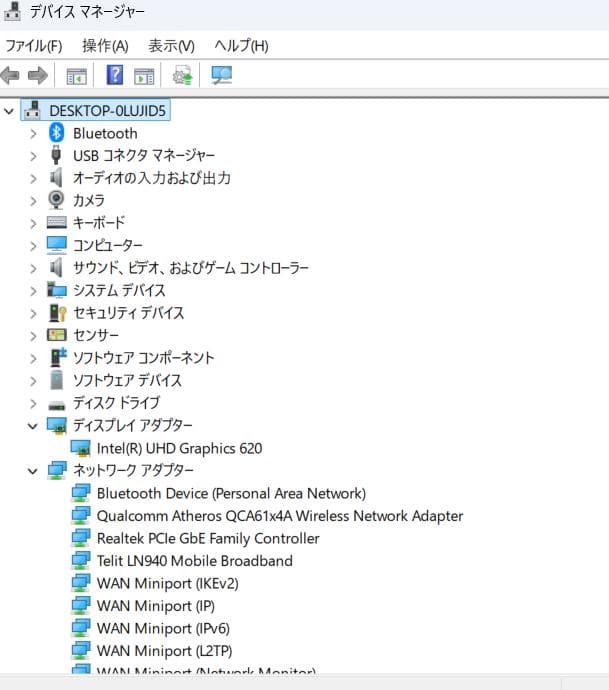Click the Device Manager title bar icon
Viewport: 609px width, 690px height.
pos(12,12)
